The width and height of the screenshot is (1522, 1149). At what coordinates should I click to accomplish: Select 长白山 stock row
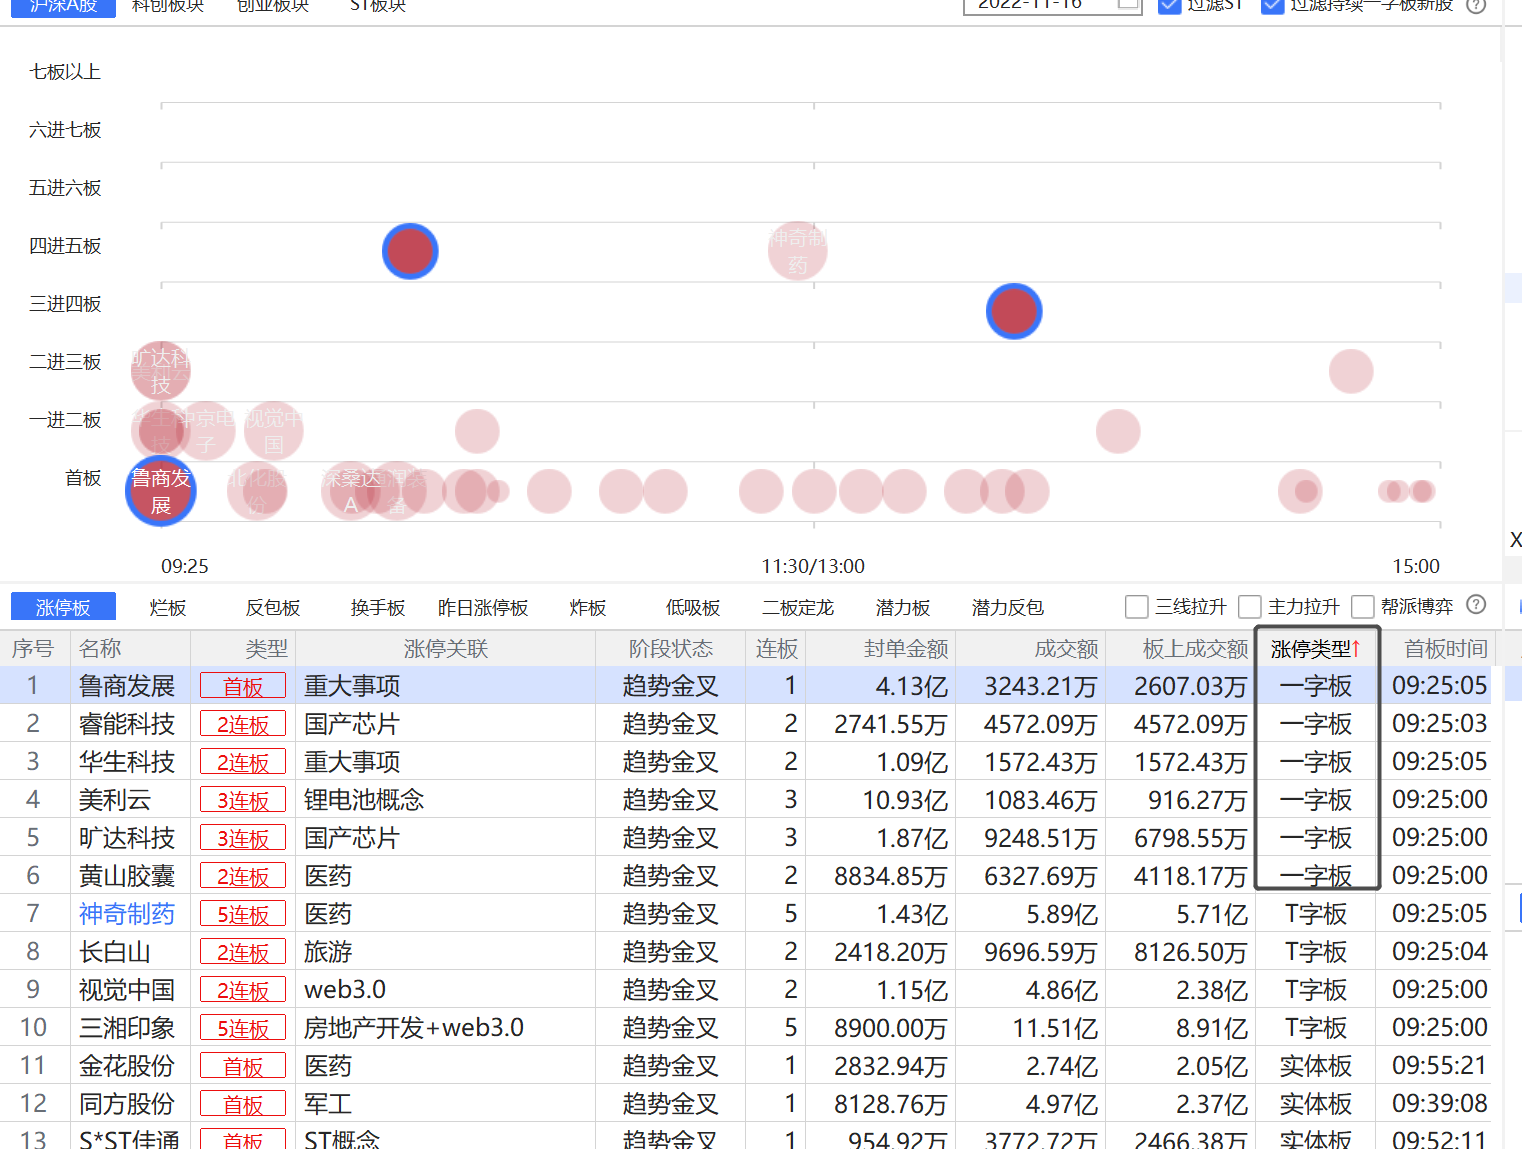point(745,952)
